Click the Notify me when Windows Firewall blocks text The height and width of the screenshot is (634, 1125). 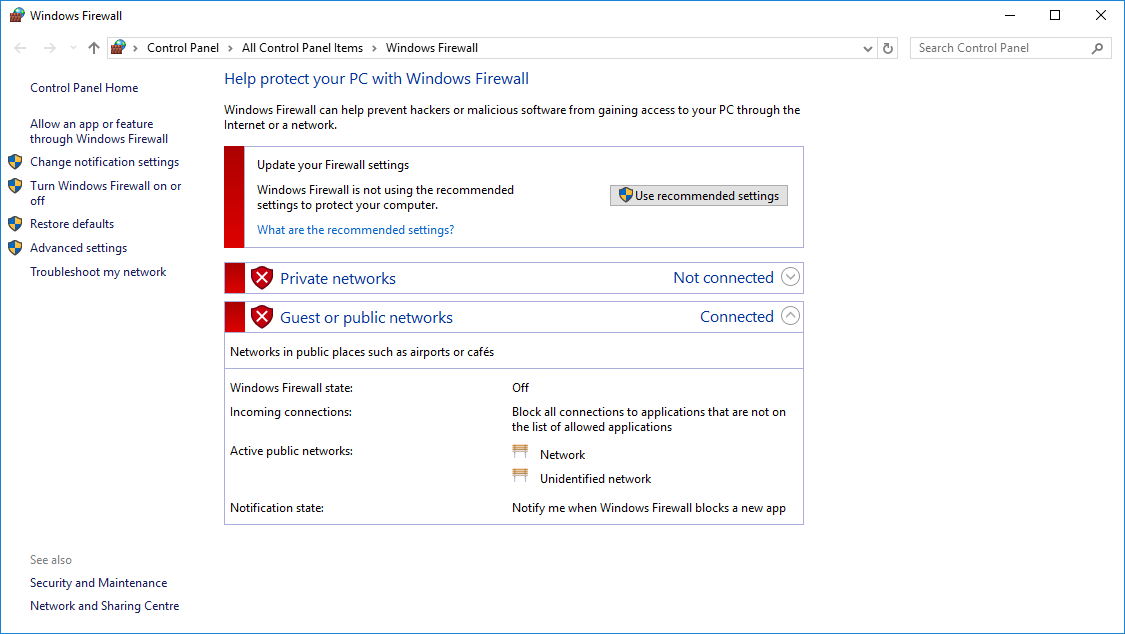(649, 508)
